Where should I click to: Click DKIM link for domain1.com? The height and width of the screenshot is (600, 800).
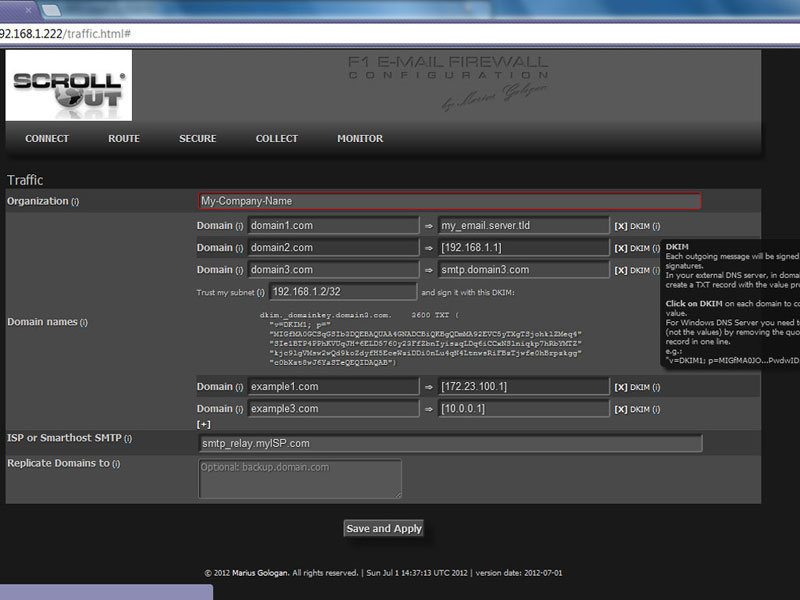click(x=639, y=226)
